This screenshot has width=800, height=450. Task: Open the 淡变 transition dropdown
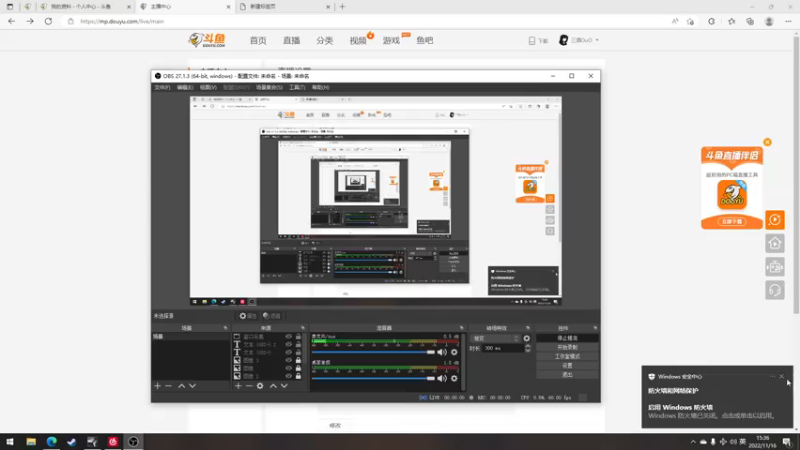pos(496,338)
